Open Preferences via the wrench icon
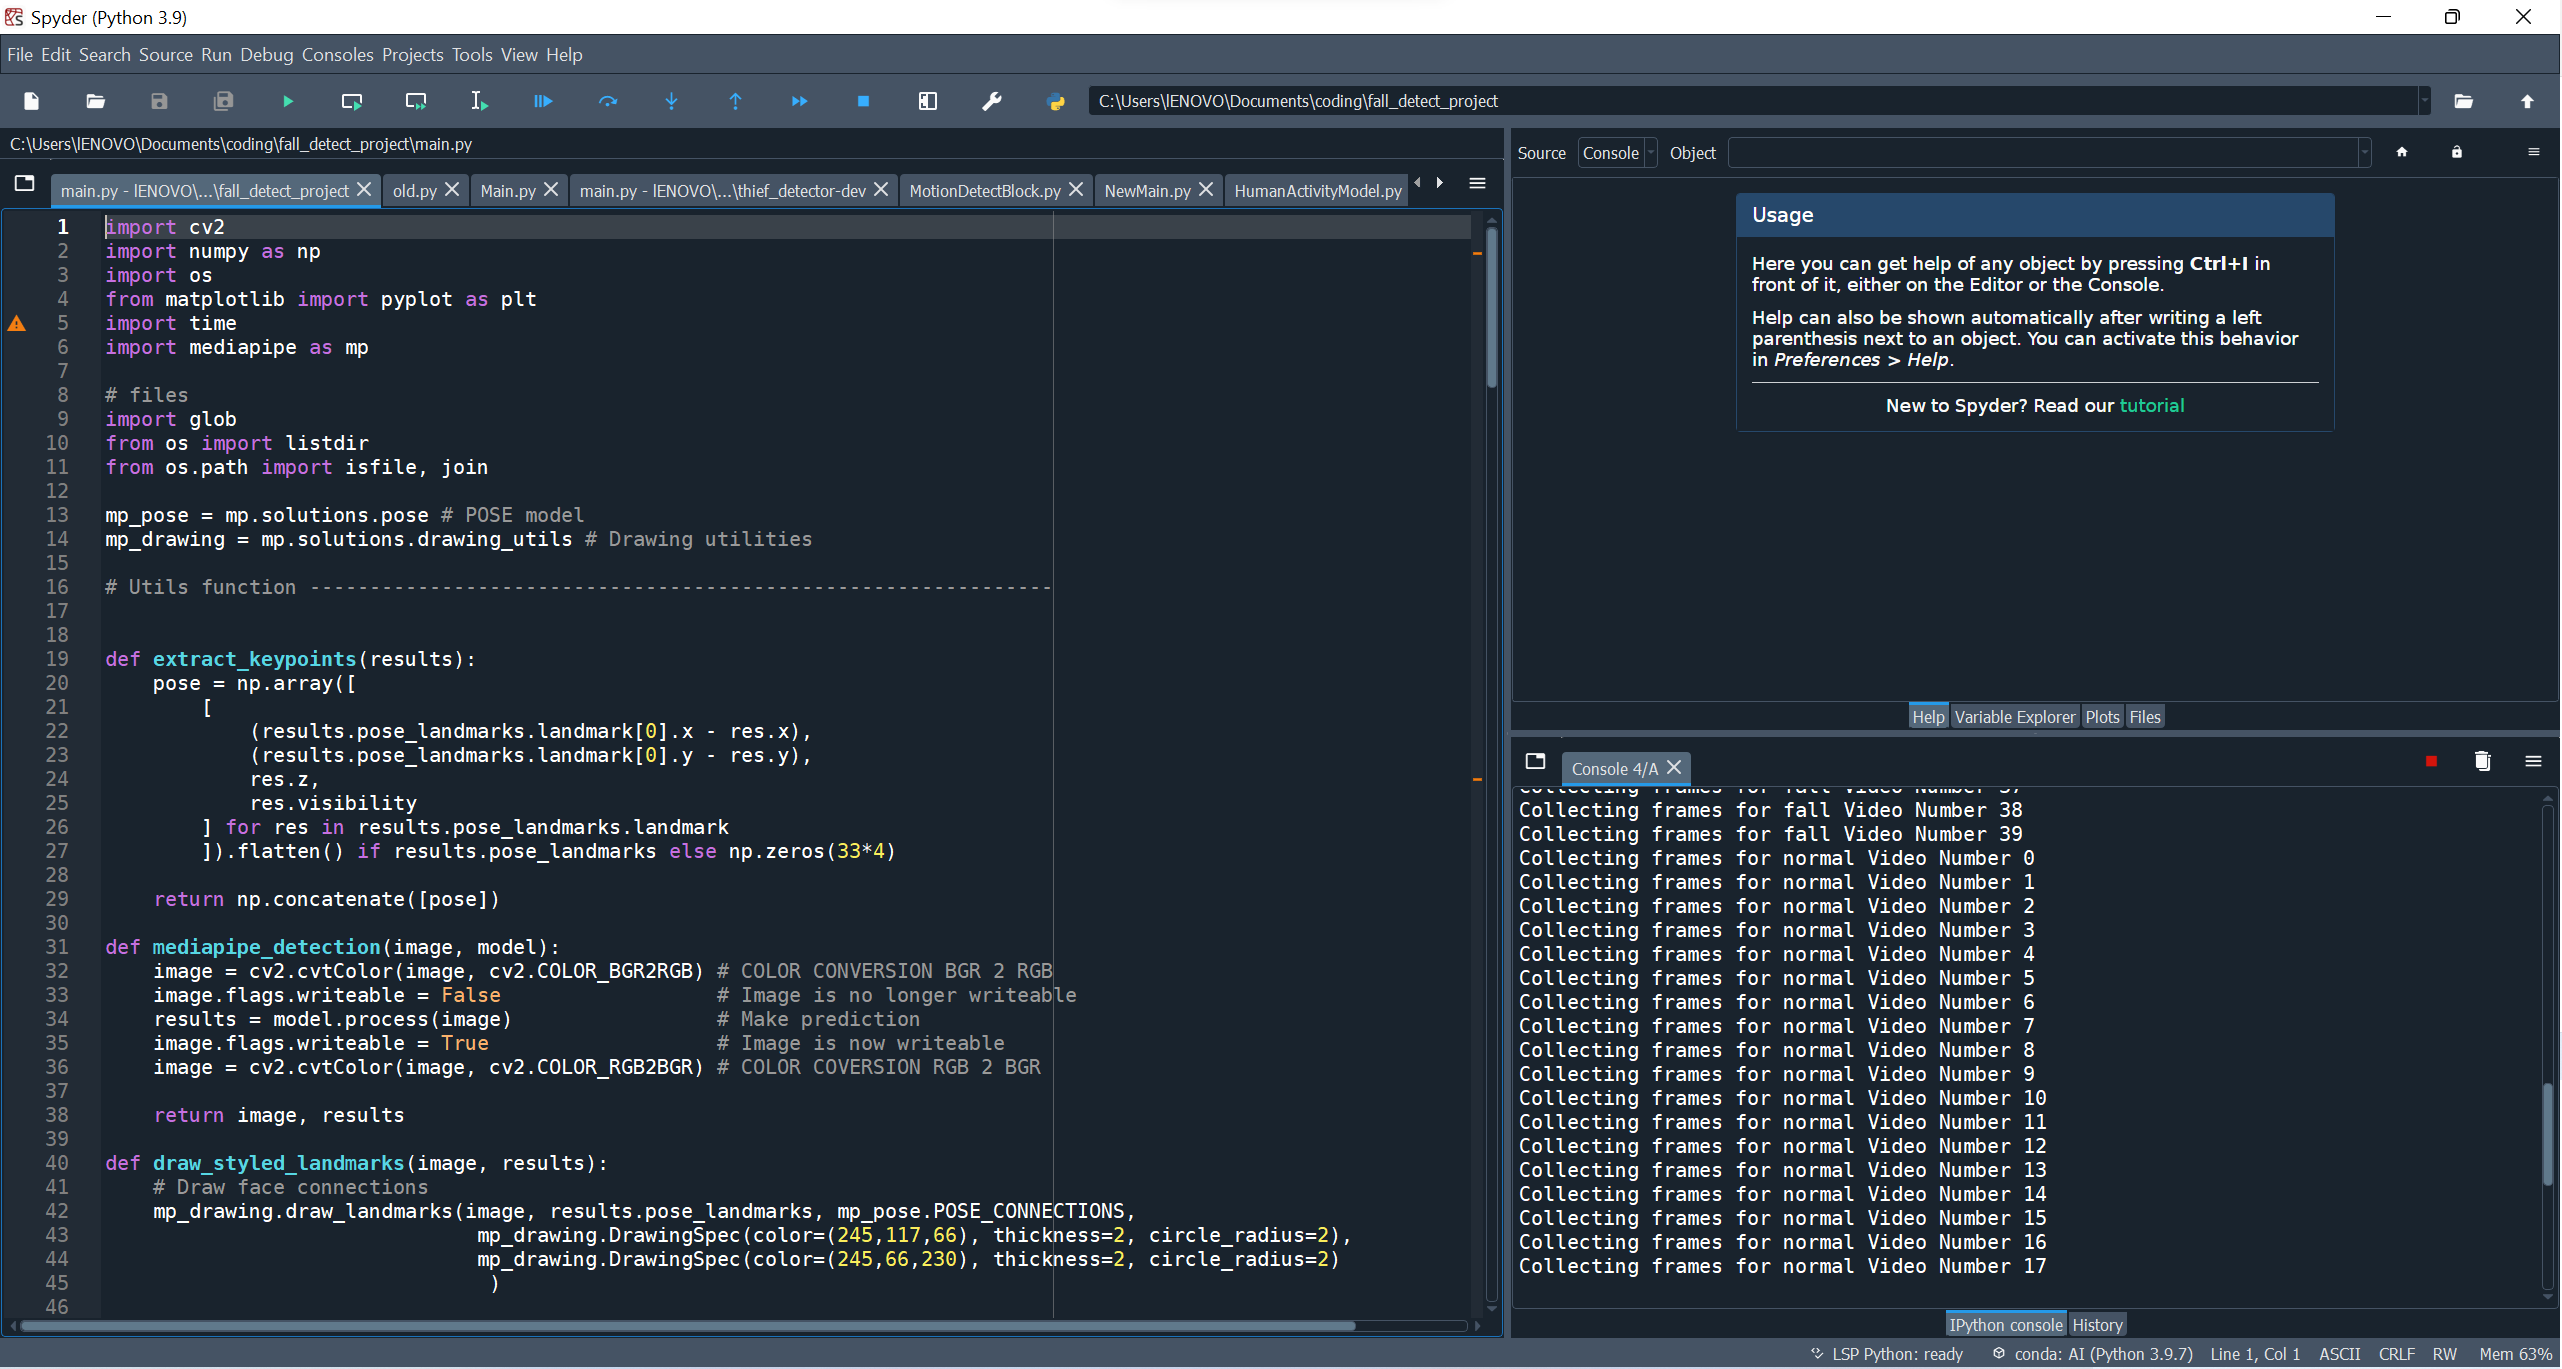This screenshot has height=1369, width=2562. tap(991, 101)
